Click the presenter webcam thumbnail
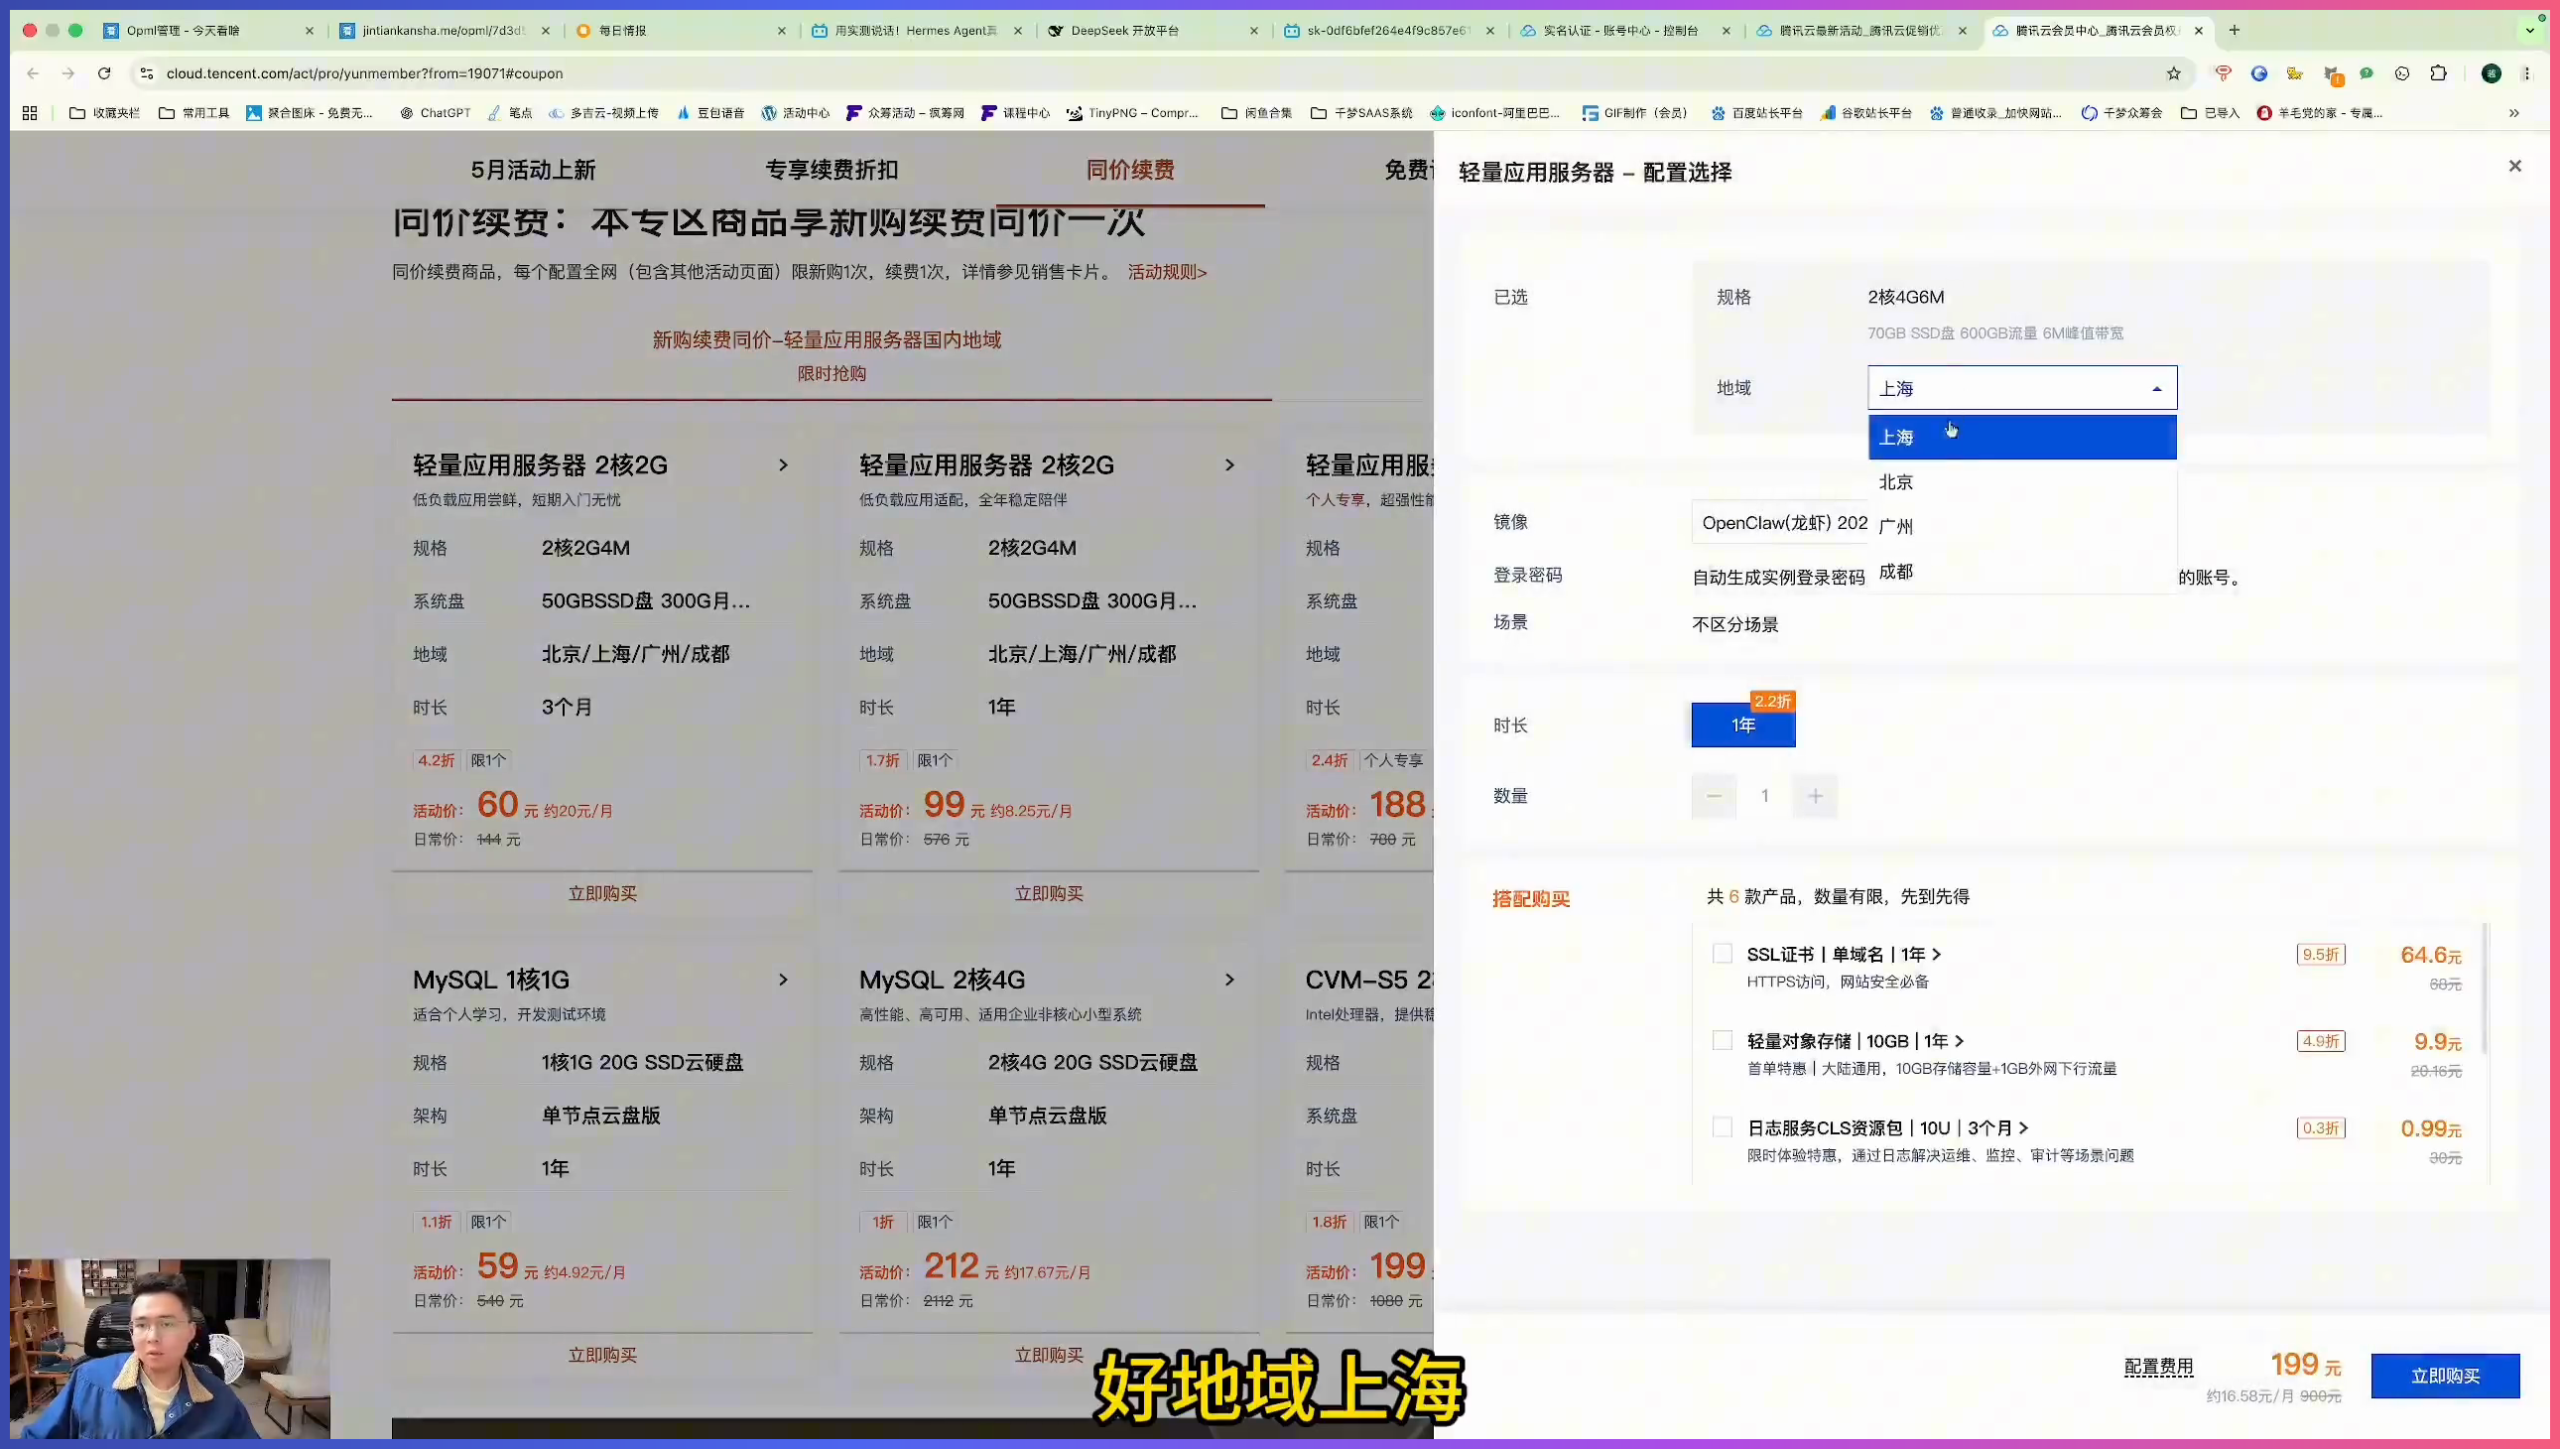 (x=170, y=1348)
